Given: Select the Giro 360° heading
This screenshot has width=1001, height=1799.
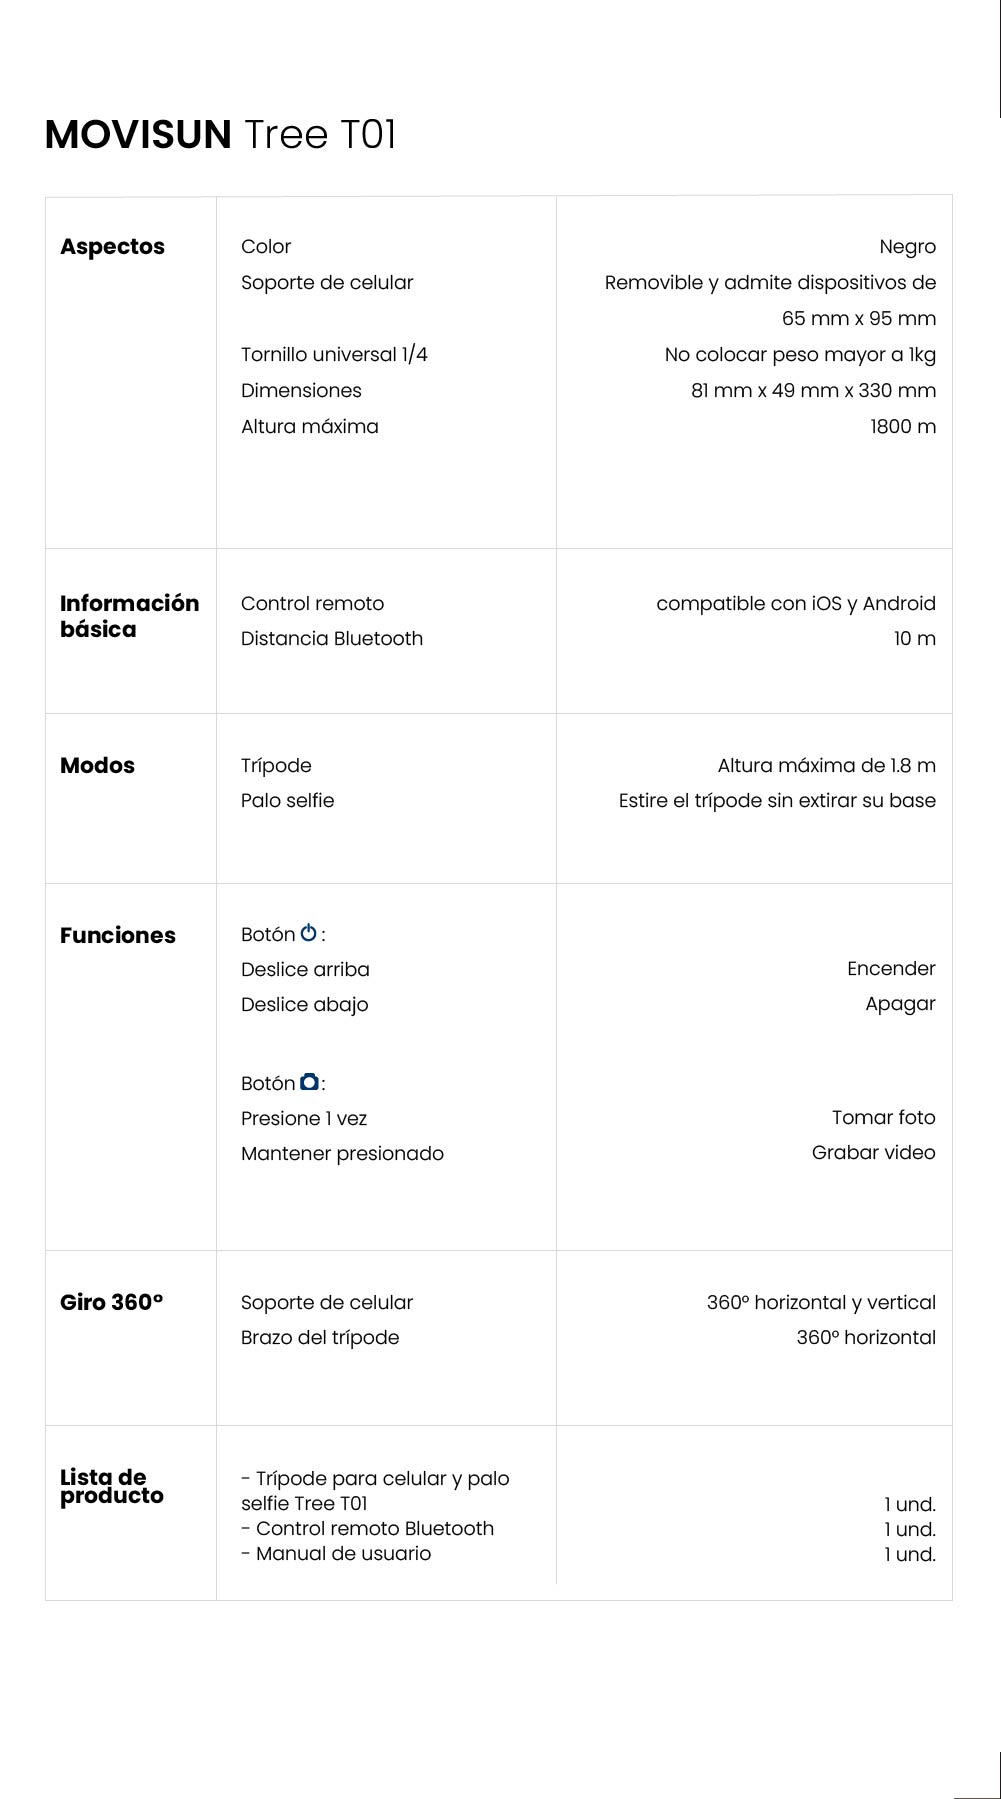Looking at the screenshot, I should 111,1303.
